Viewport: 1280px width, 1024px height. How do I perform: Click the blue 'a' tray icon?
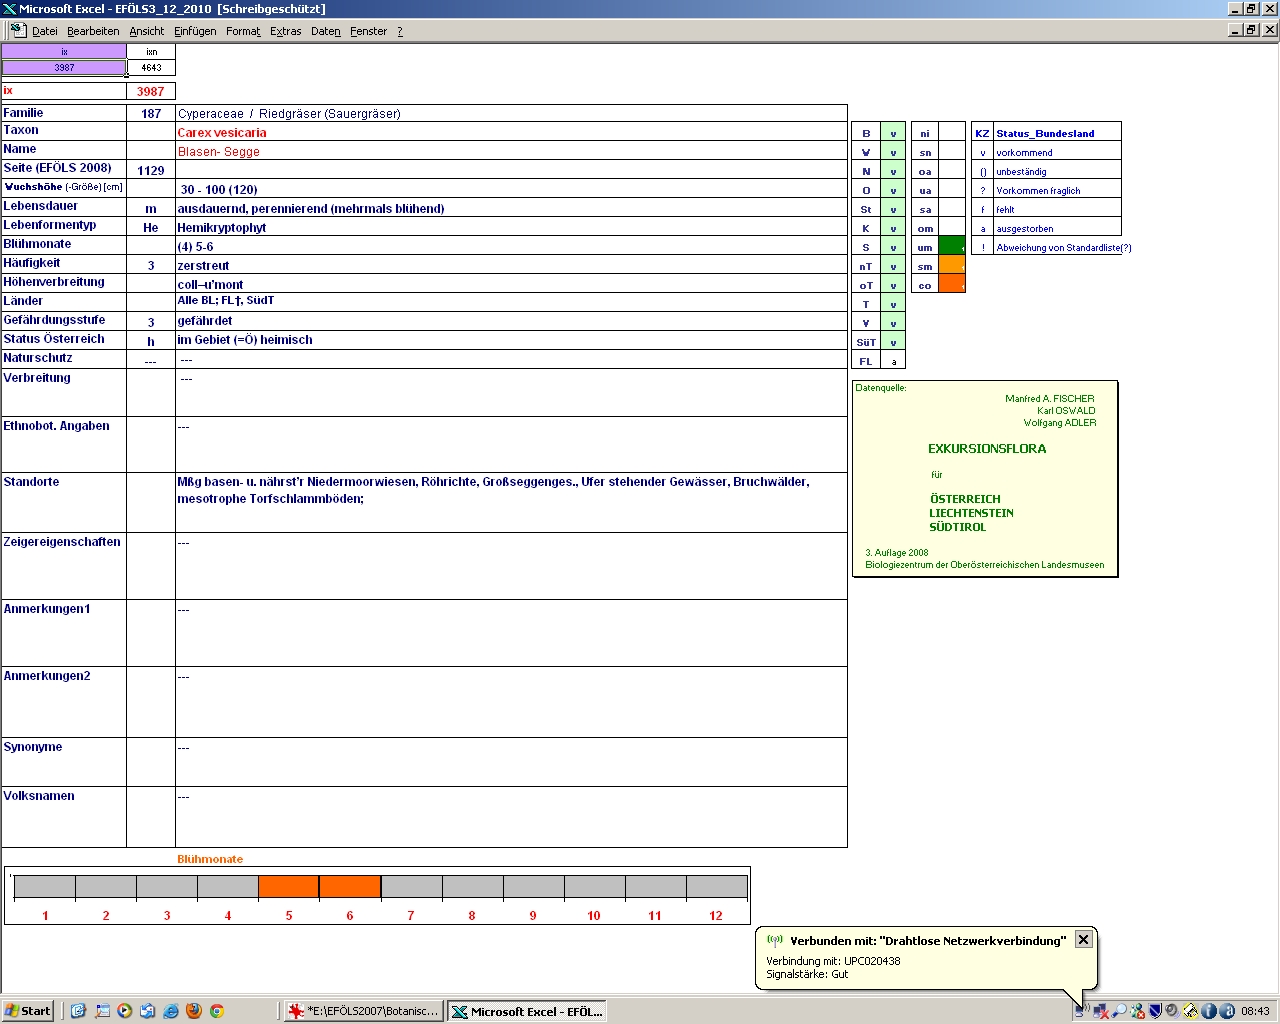1227,1011
